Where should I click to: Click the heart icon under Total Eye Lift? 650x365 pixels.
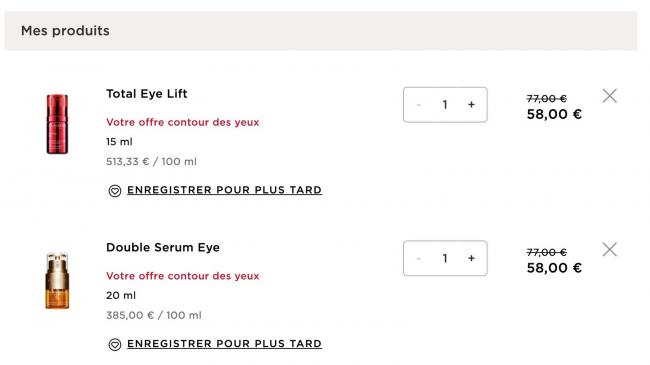click(115, 190)
